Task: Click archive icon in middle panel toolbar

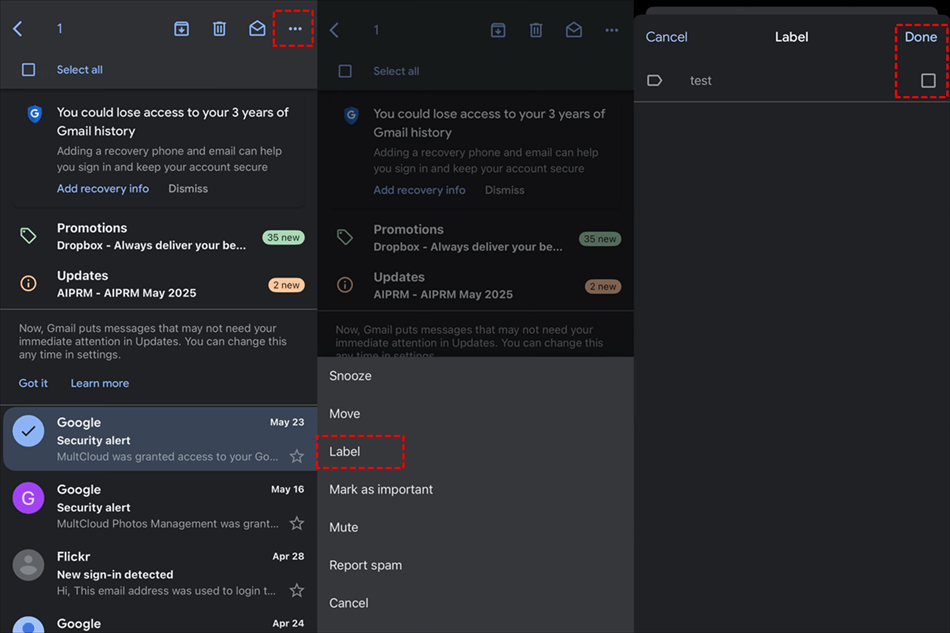Action: point(498,30)
